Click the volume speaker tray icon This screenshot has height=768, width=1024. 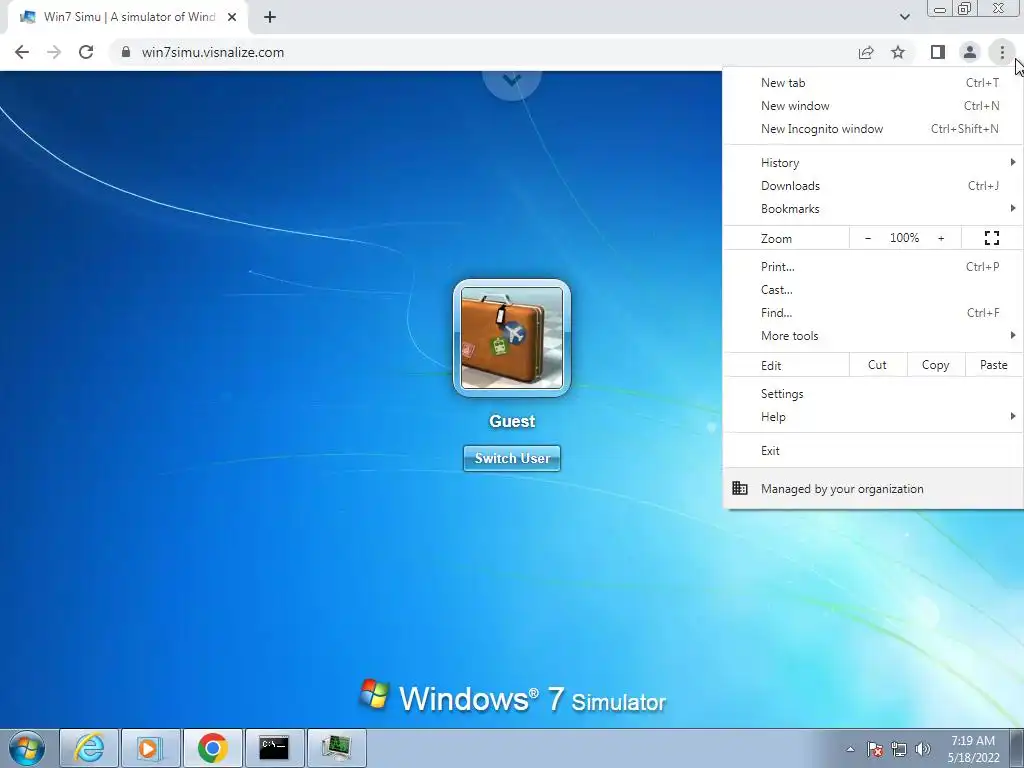coord(922,749)
